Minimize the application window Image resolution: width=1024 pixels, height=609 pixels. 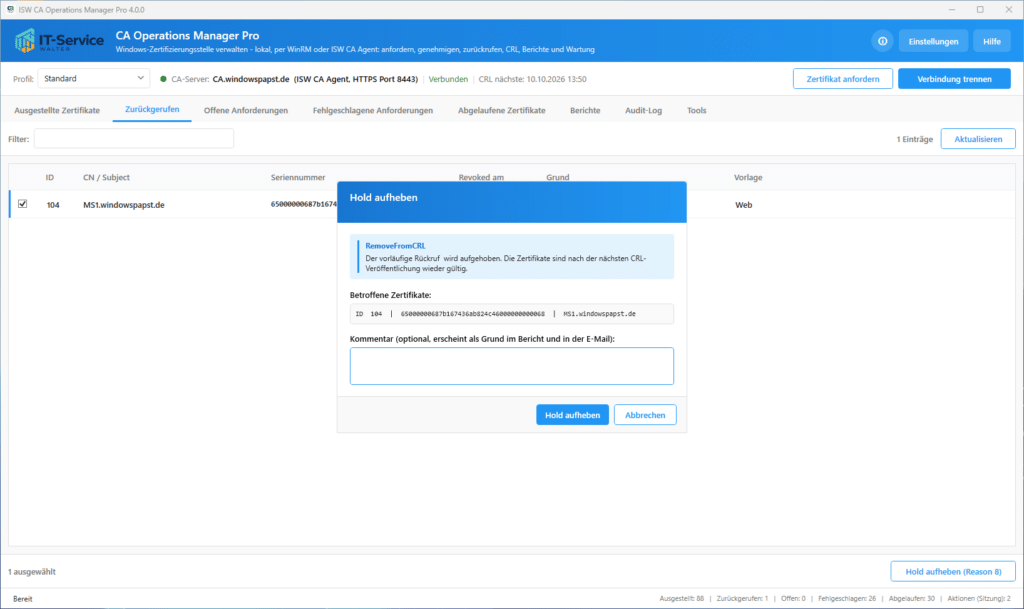pyautogui.click(x=952, y=10)
